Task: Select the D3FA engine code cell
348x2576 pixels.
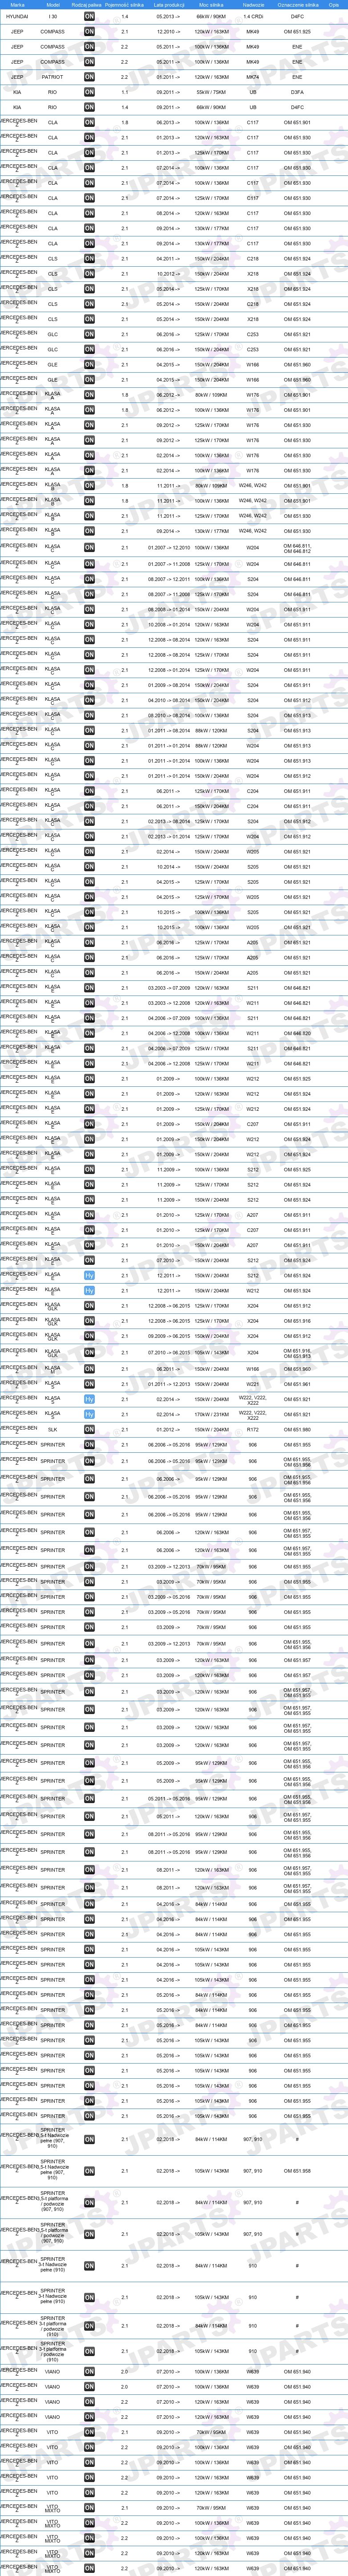Action: 297,92
